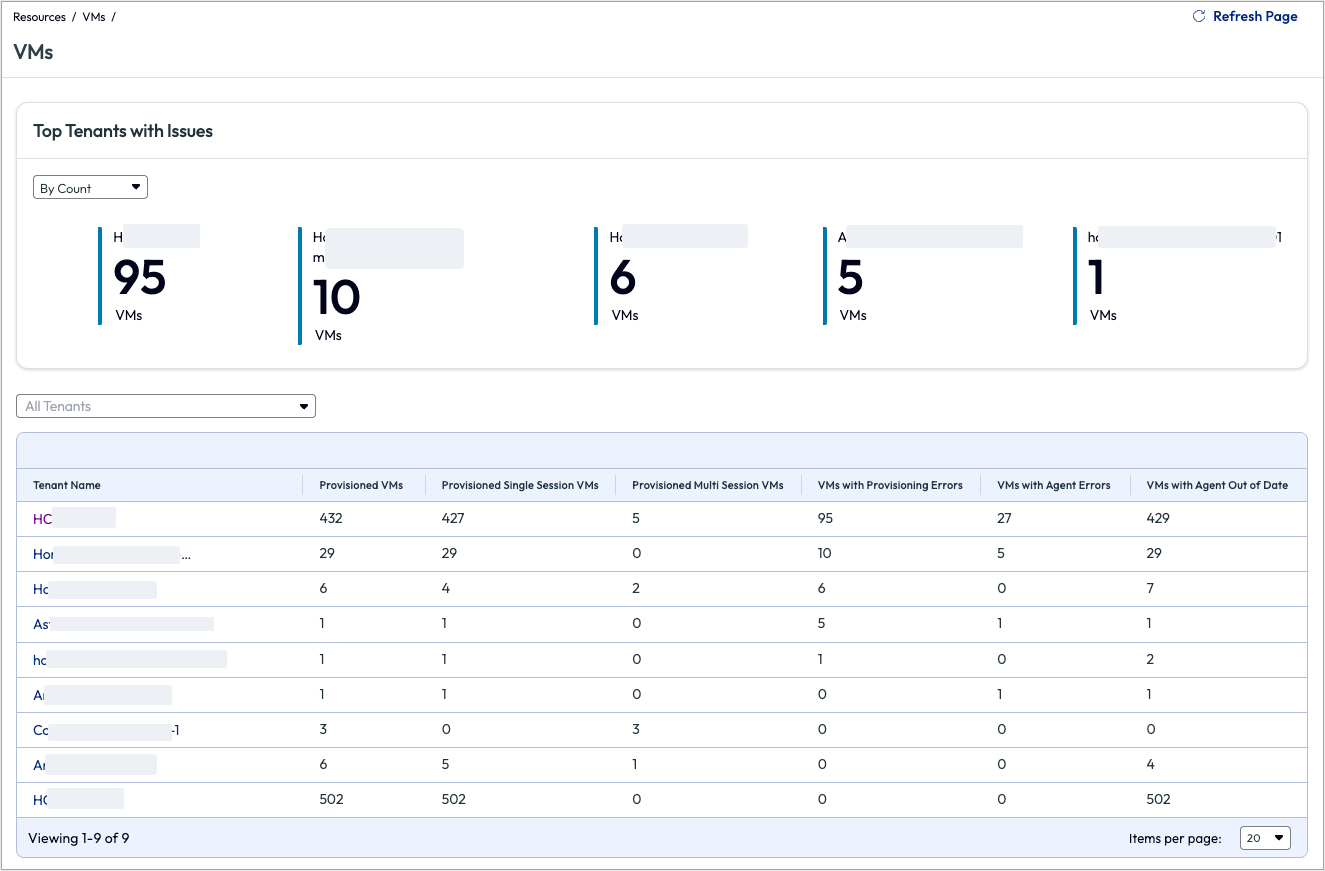Sort by Provisioned VMs column header
1325x871 pixels.
pos(361,485)
